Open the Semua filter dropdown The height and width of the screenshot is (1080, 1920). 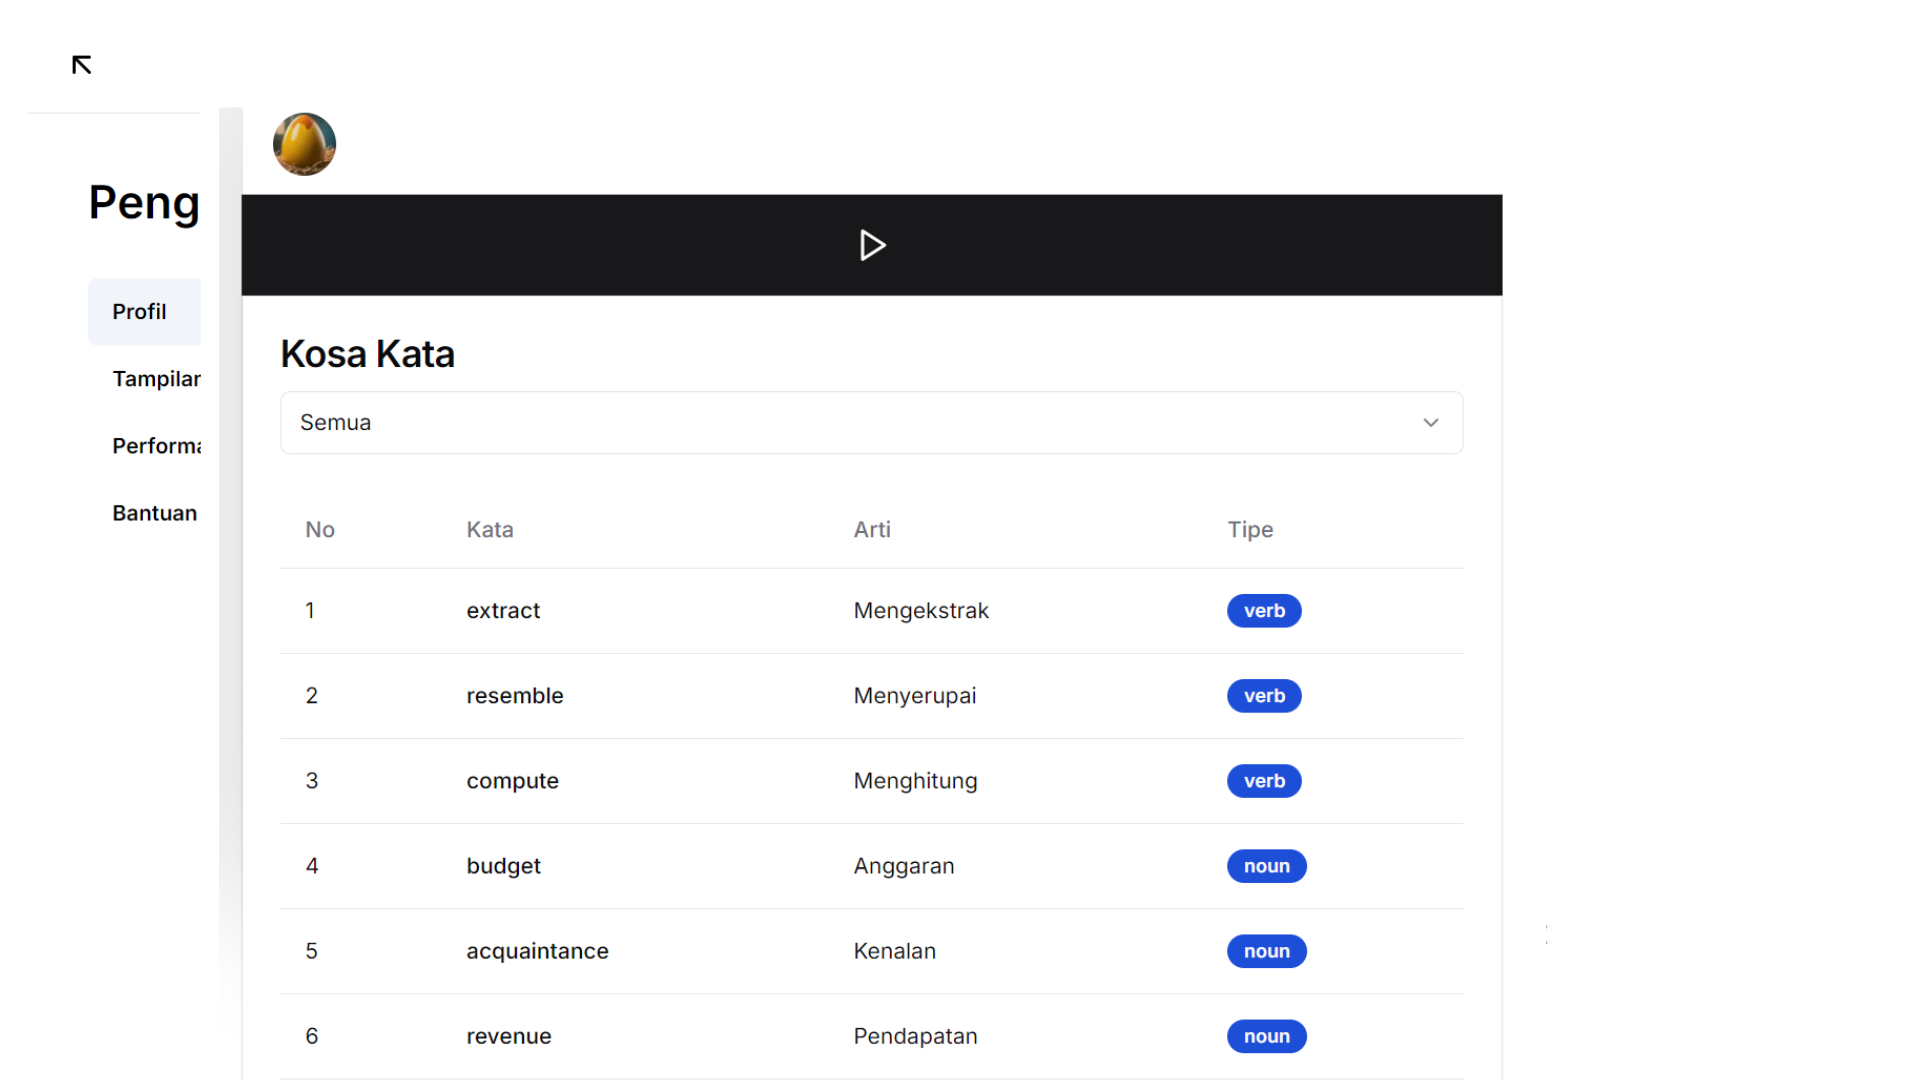pos(870,422)
